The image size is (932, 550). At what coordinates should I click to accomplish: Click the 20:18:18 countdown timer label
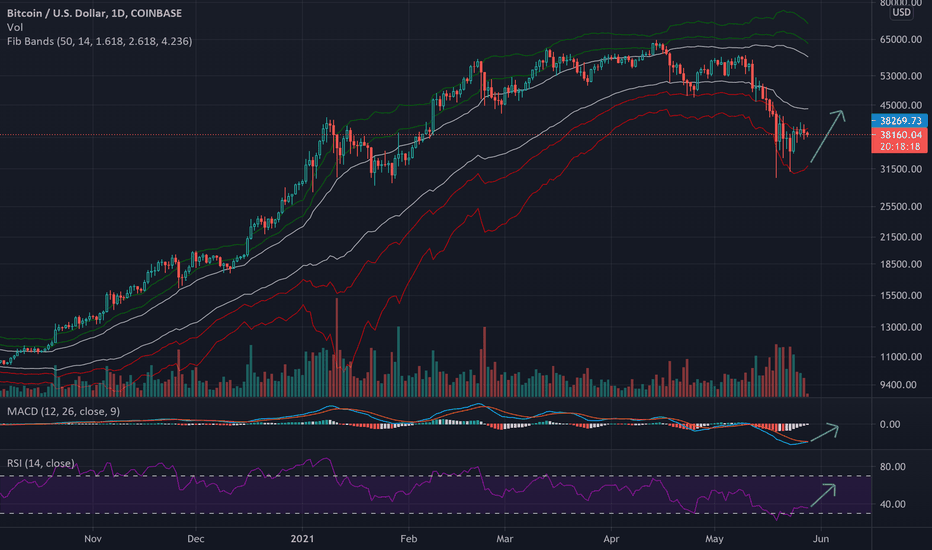tap(899, 146)
